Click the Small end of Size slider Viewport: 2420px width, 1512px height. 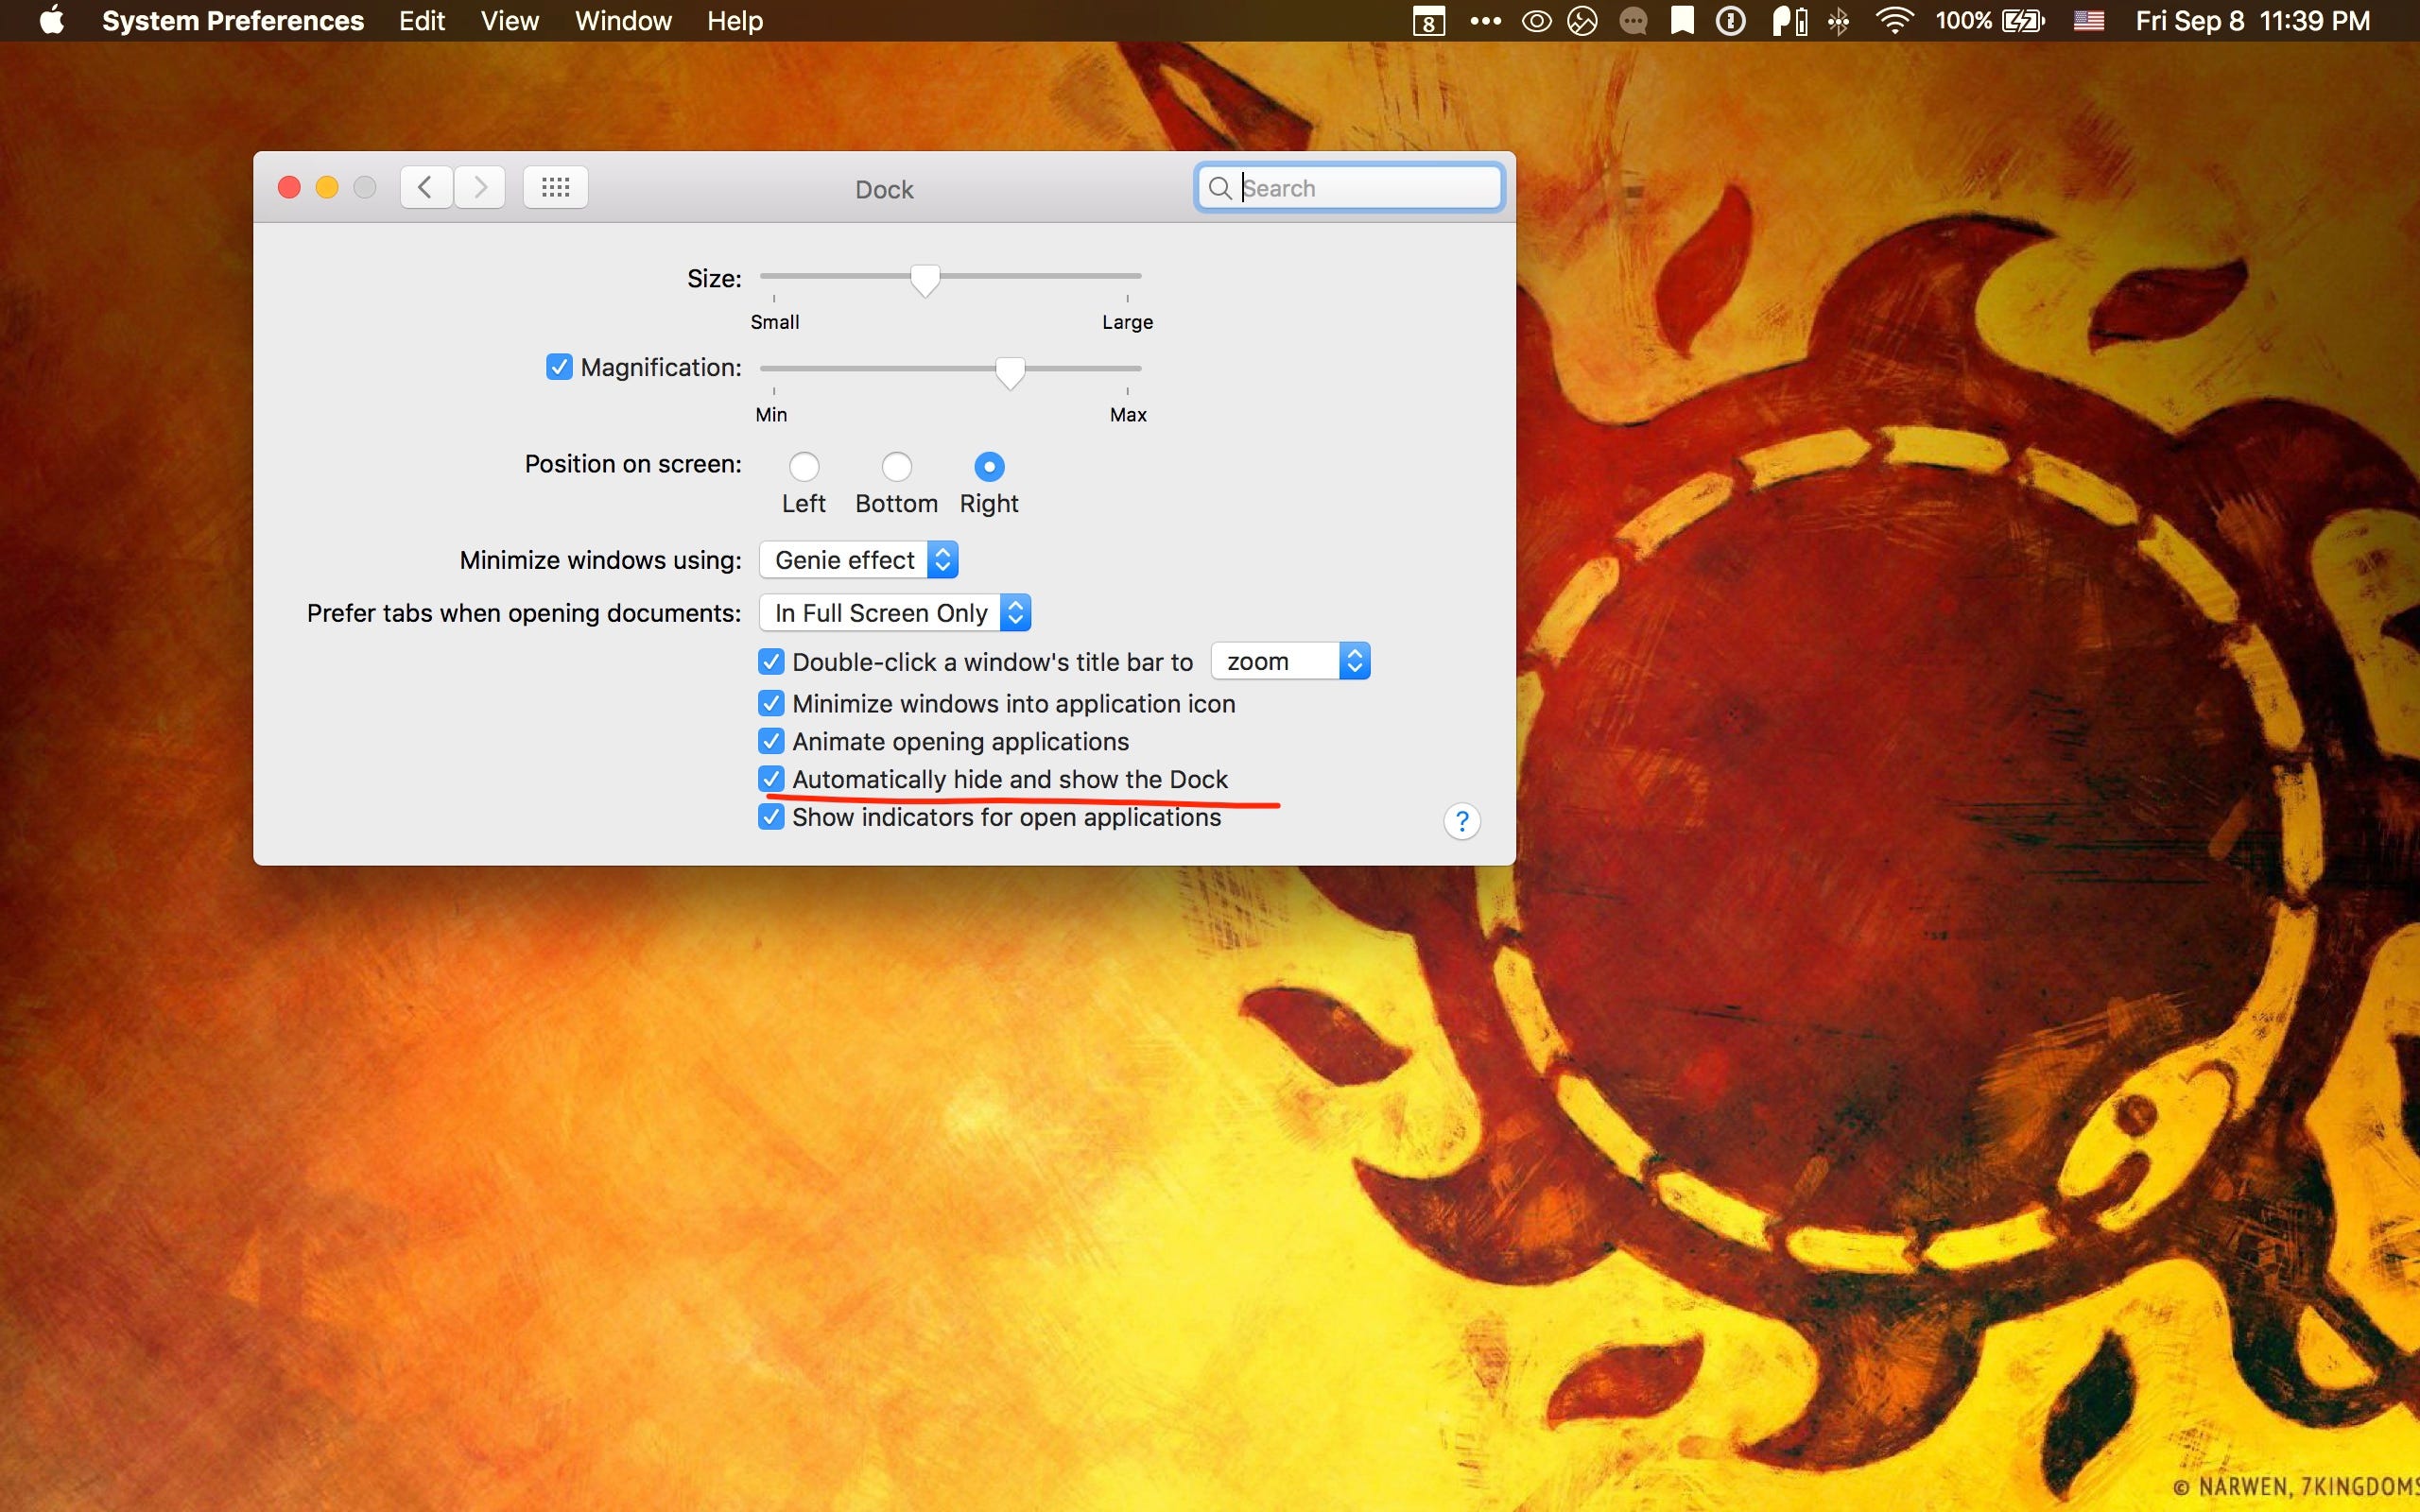tap(774, 321)
